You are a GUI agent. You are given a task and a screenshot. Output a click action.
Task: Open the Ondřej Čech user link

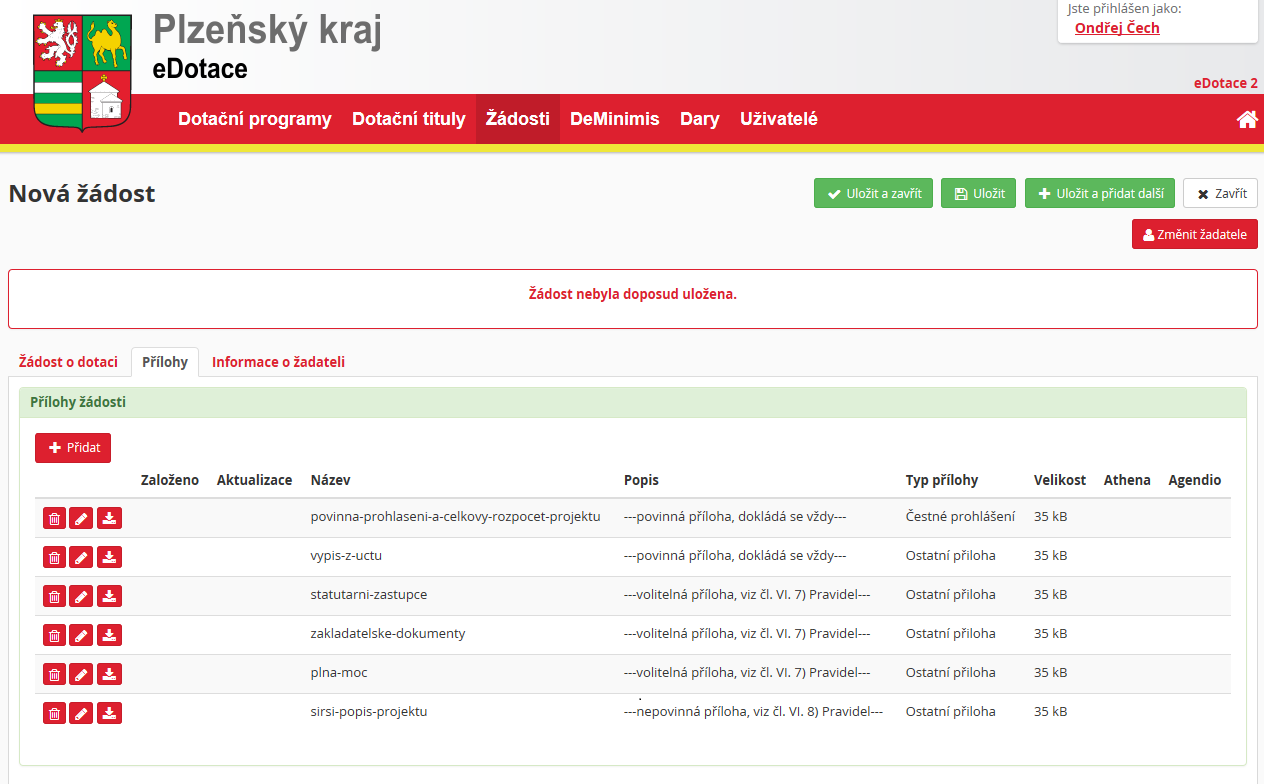point(1117,28)
